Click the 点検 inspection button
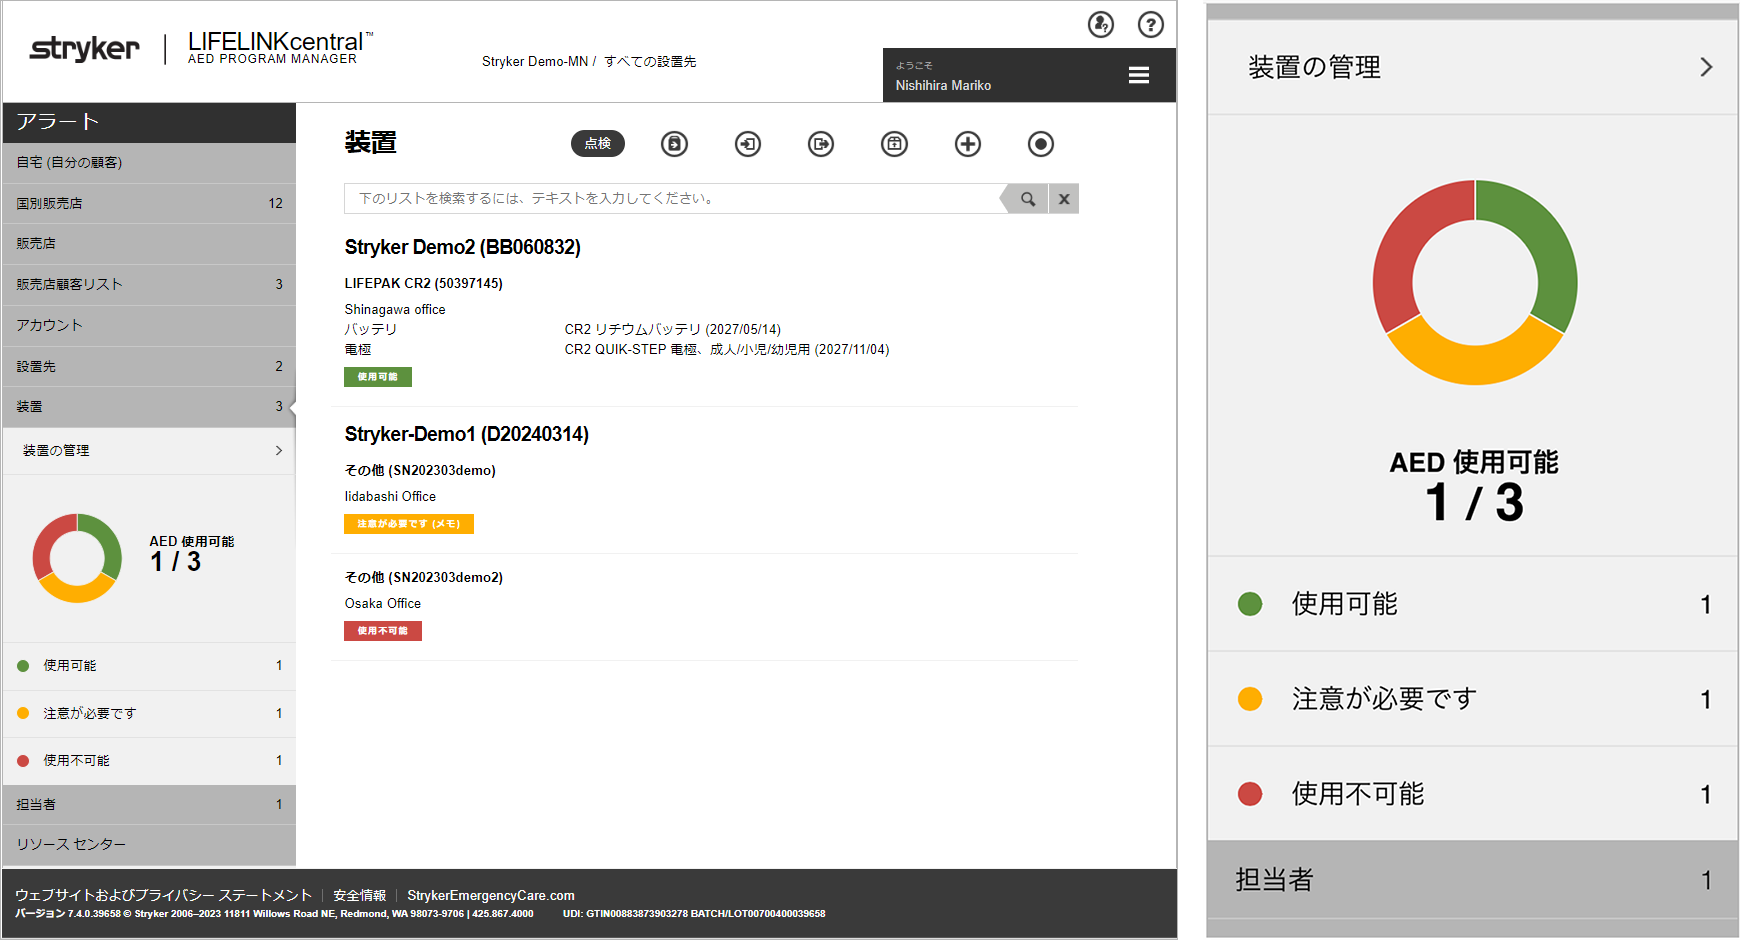The image size is (1740, 940). [598, 144]
